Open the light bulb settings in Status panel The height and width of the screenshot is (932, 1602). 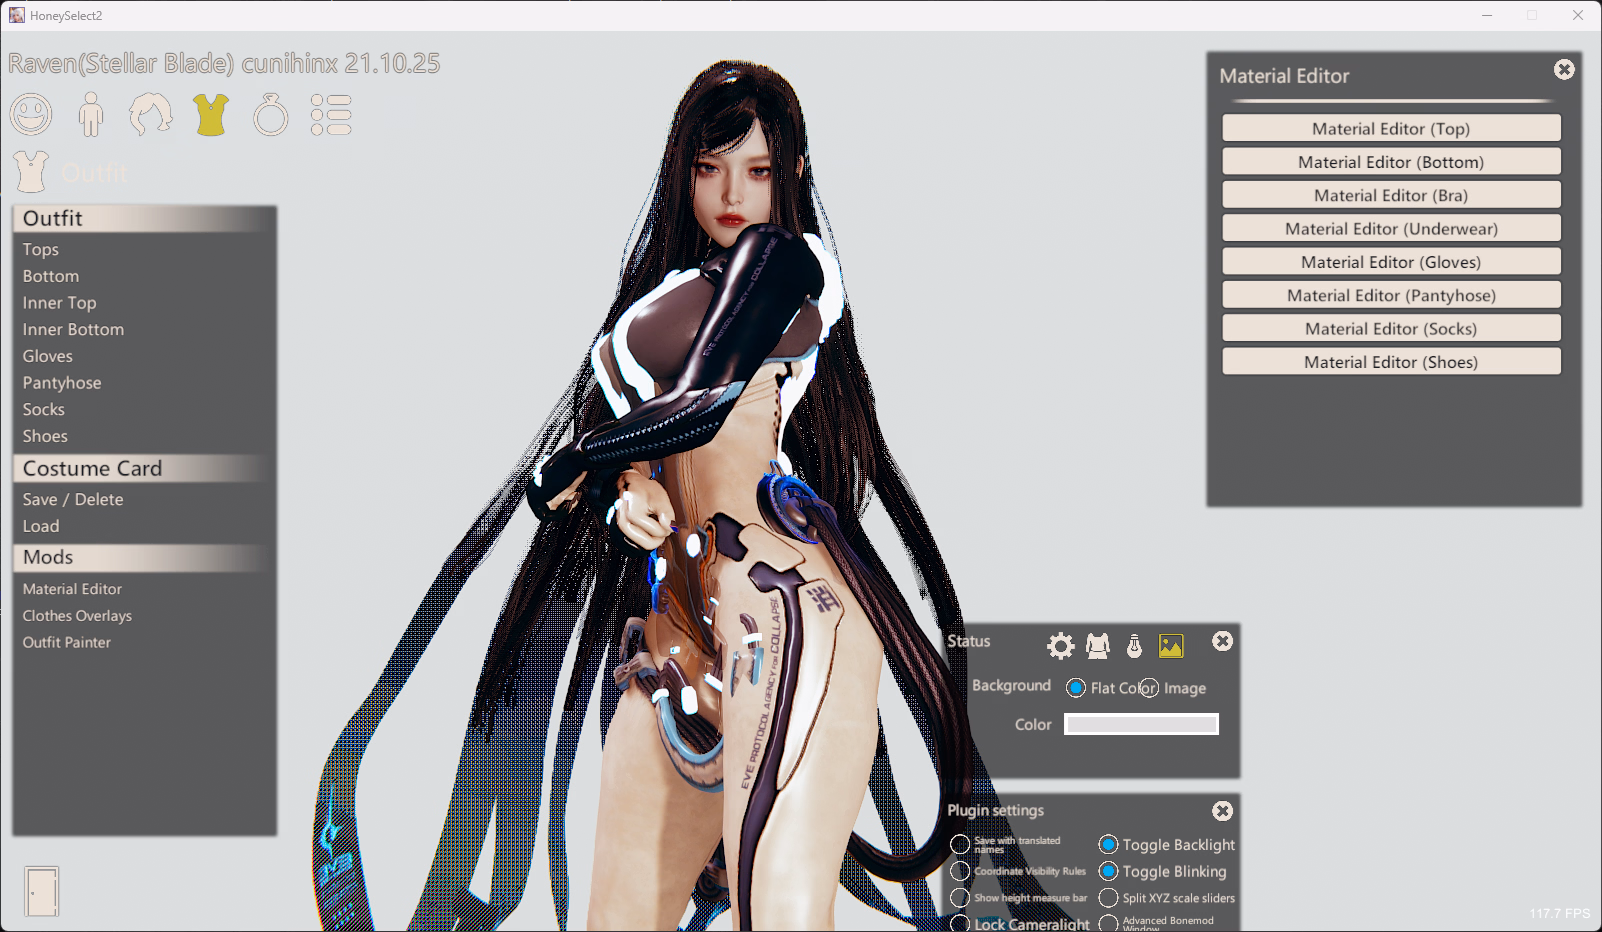(x=1134, y=646)
